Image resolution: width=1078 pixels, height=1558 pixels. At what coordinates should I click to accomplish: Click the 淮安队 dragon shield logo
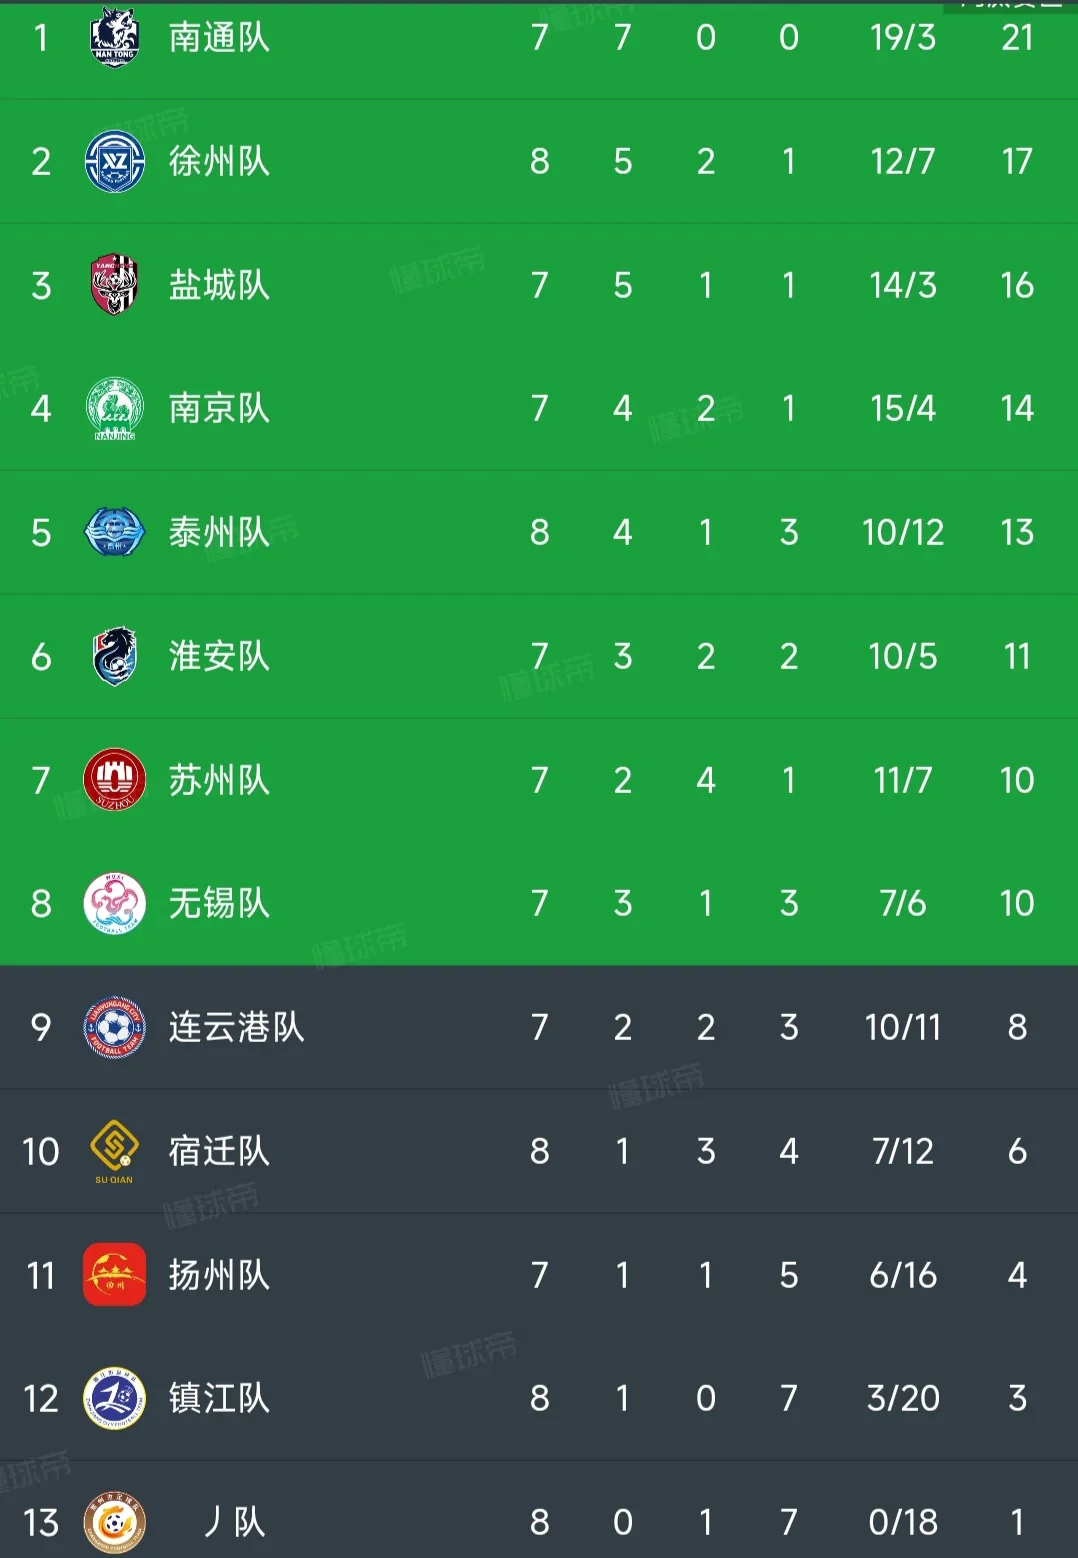114,656
